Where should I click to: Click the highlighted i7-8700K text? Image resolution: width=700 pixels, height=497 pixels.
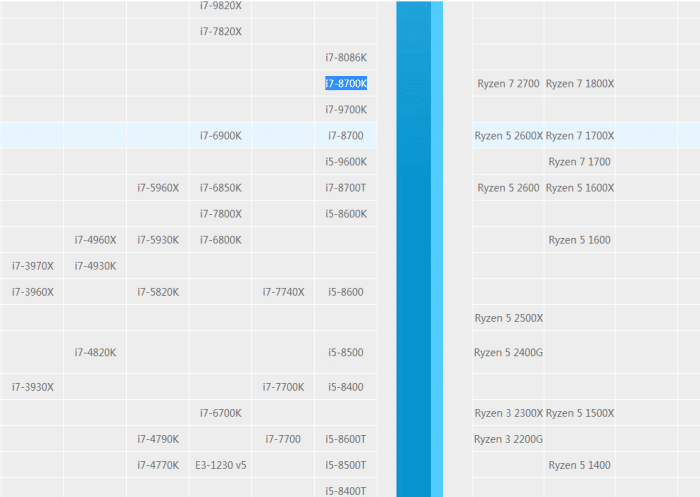pos(346,83)
